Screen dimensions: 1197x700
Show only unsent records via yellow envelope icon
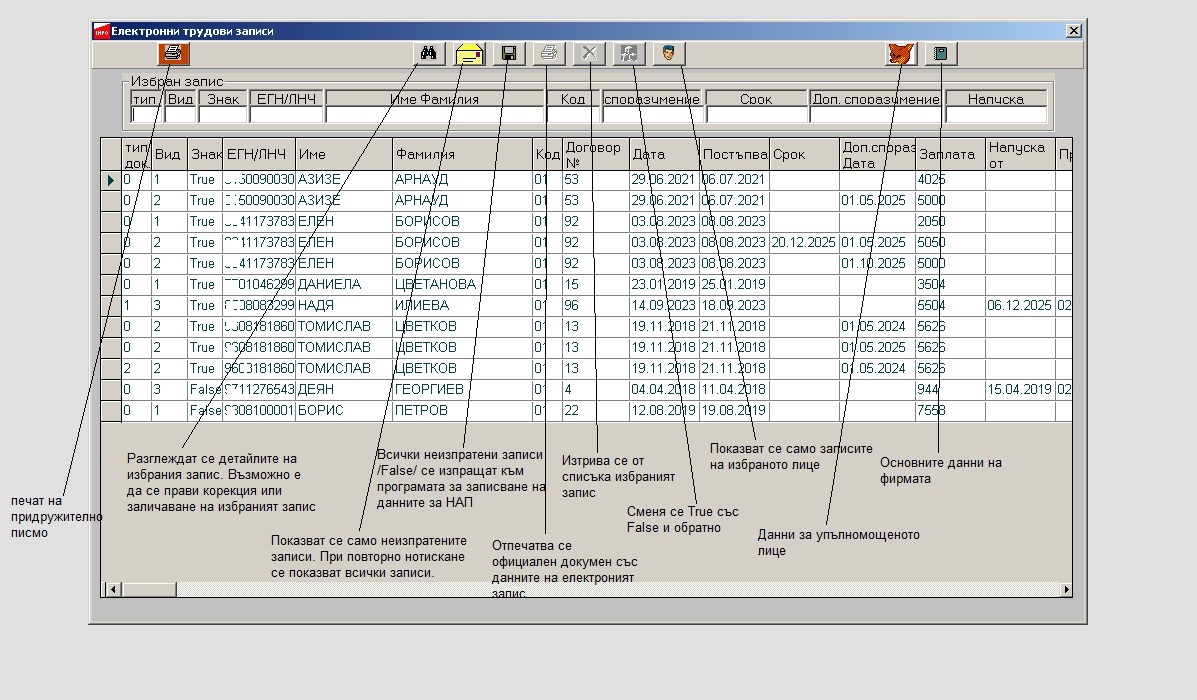(x=469, y=53)
